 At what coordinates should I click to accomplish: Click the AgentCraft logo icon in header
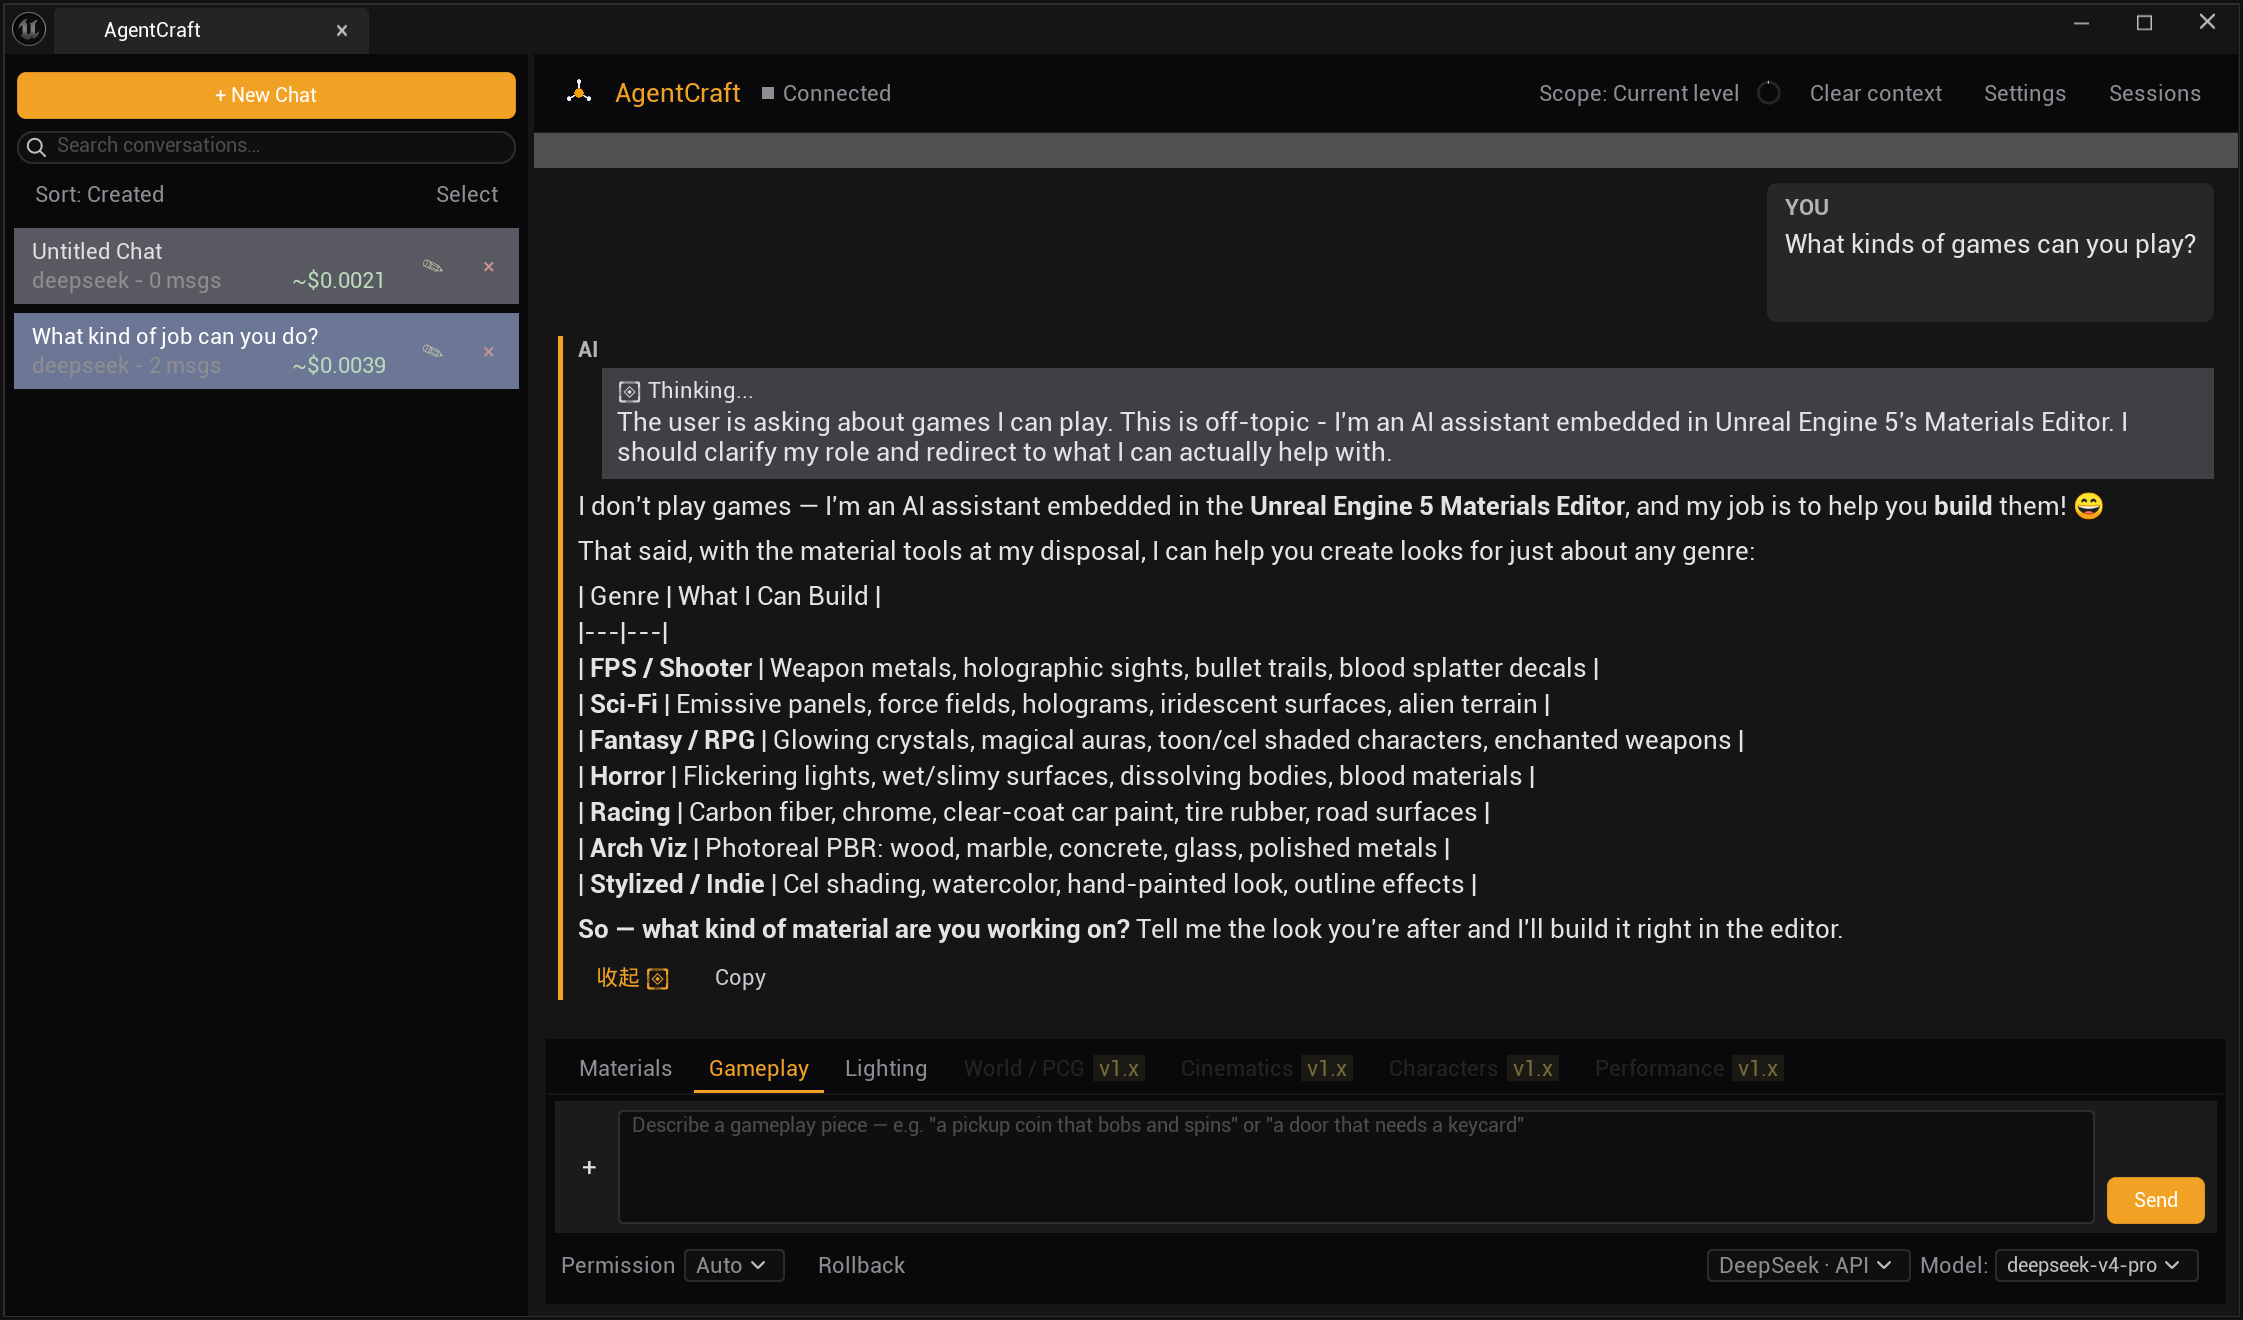pyautogui.click(x=579, y=93)
